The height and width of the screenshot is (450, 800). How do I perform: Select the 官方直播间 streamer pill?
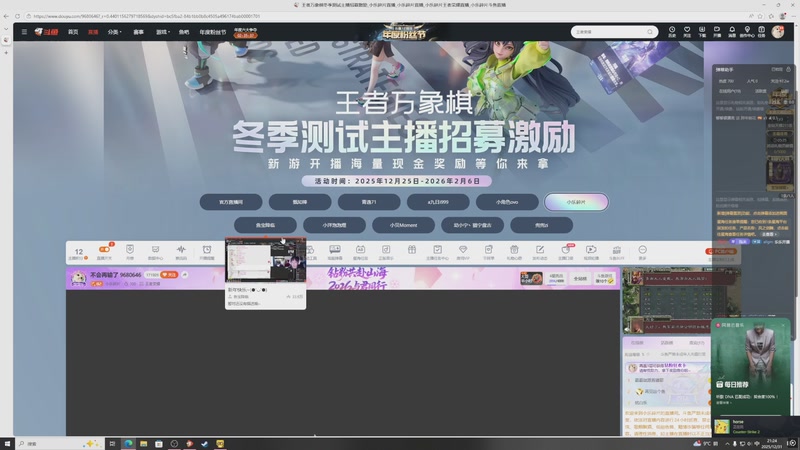(x=231, y=202)
